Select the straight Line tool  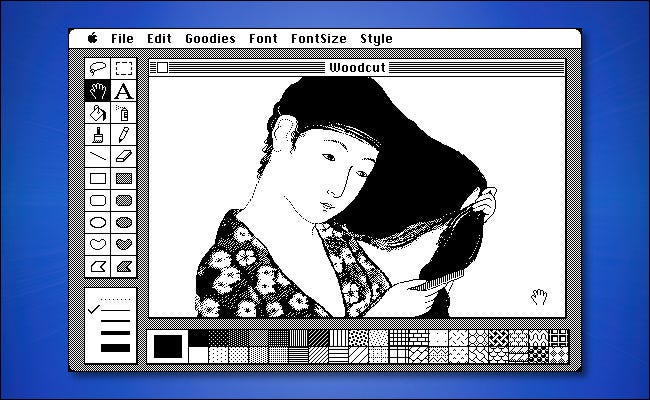click(x=98, y=156)
